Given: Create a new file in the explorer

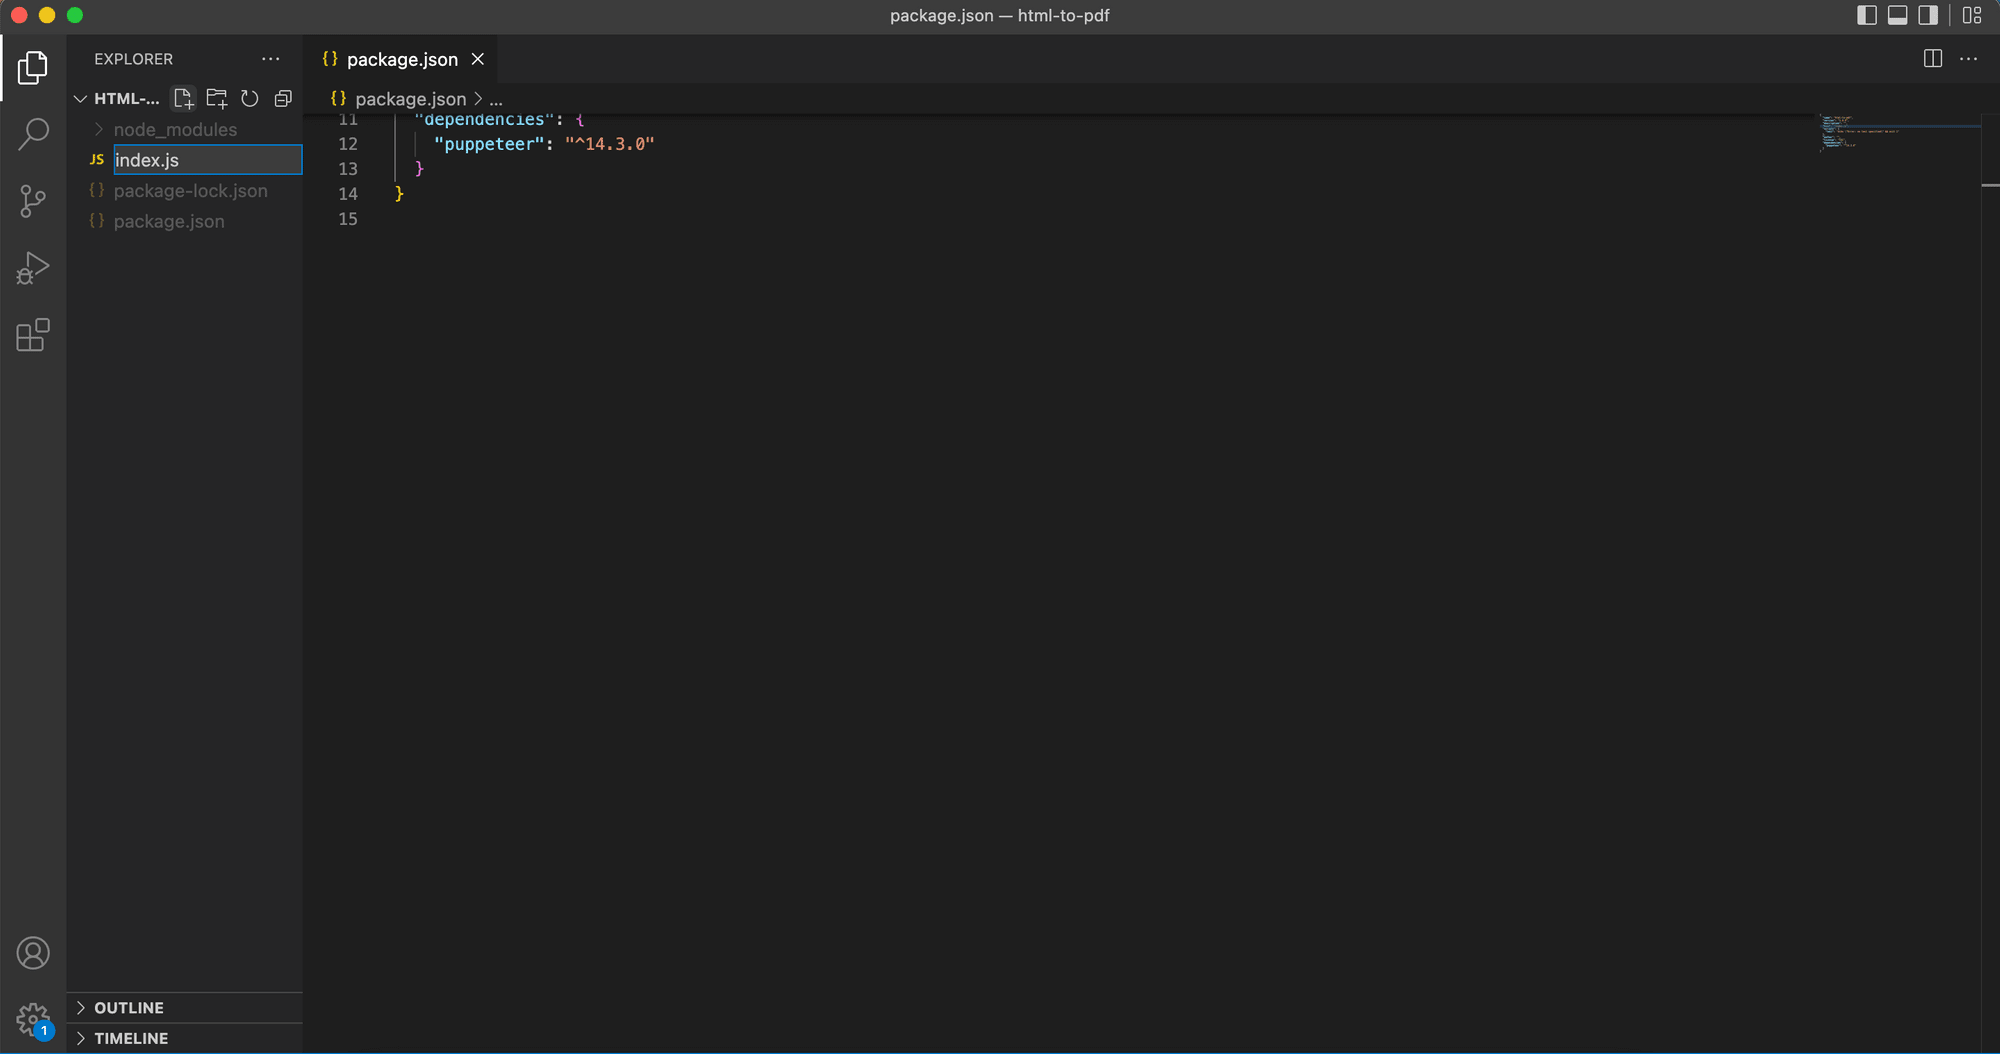Looking at the screenshot, I should click(183, 98).
